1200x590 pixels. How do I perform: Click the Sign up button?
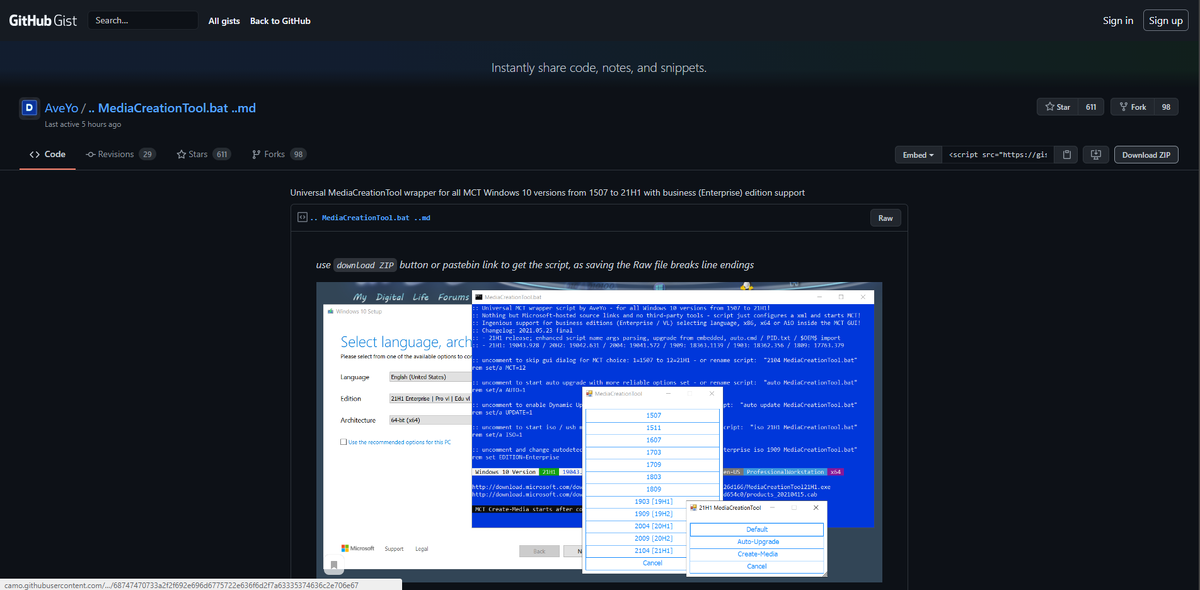tap(1166, 21)
